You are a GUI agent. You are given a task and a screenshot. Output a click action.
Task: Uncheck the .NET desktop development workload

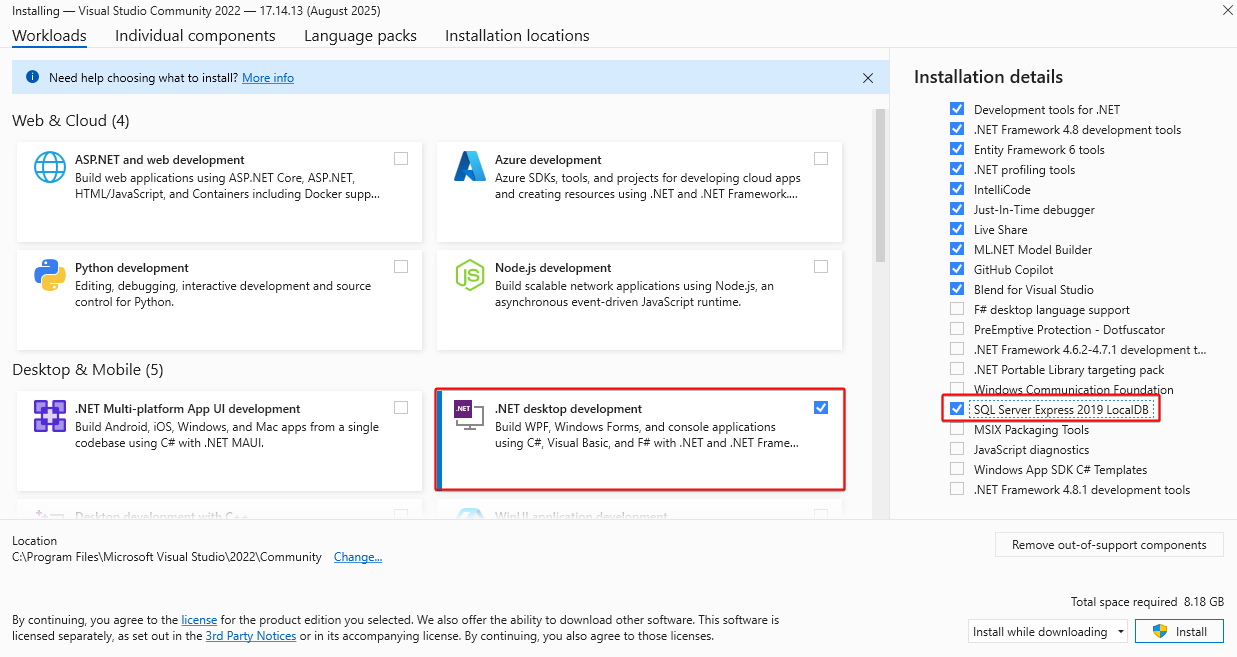coord(821,407)
